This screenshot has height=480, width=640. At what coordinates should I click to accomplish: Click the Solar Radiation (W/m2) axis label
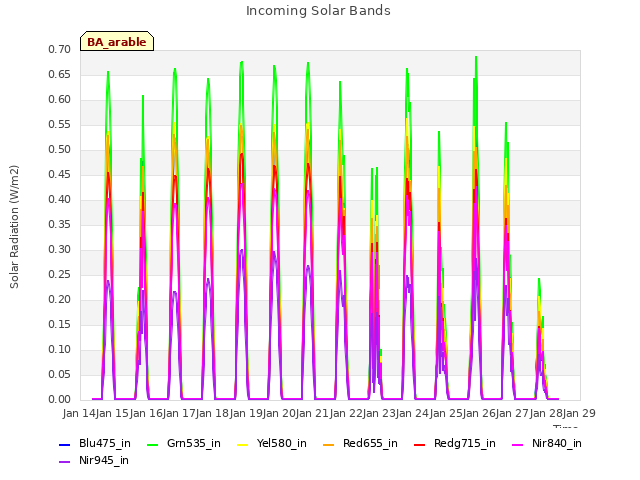pos(14,227)
